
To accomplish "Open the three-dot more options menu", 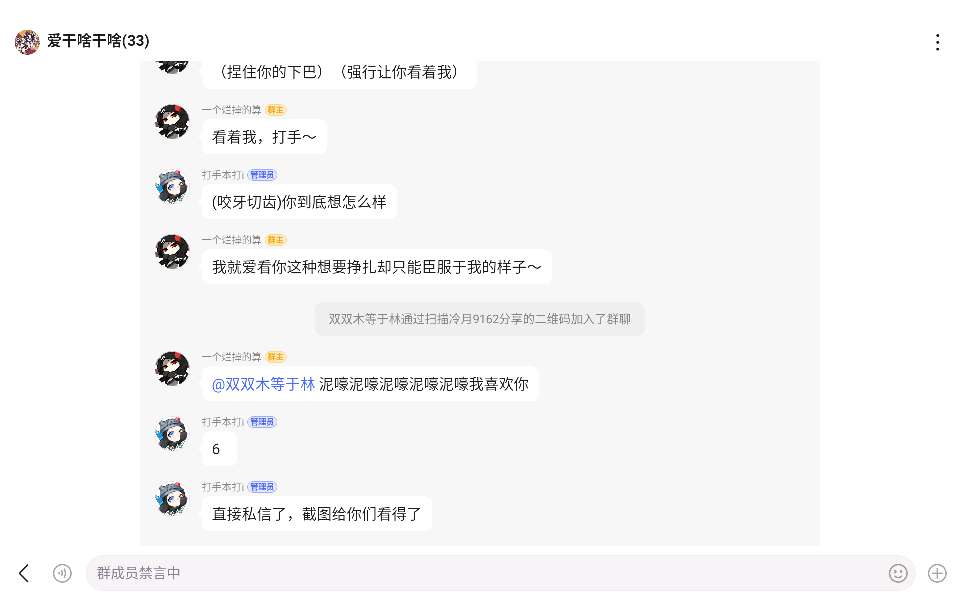I will (x=937, y=42).
